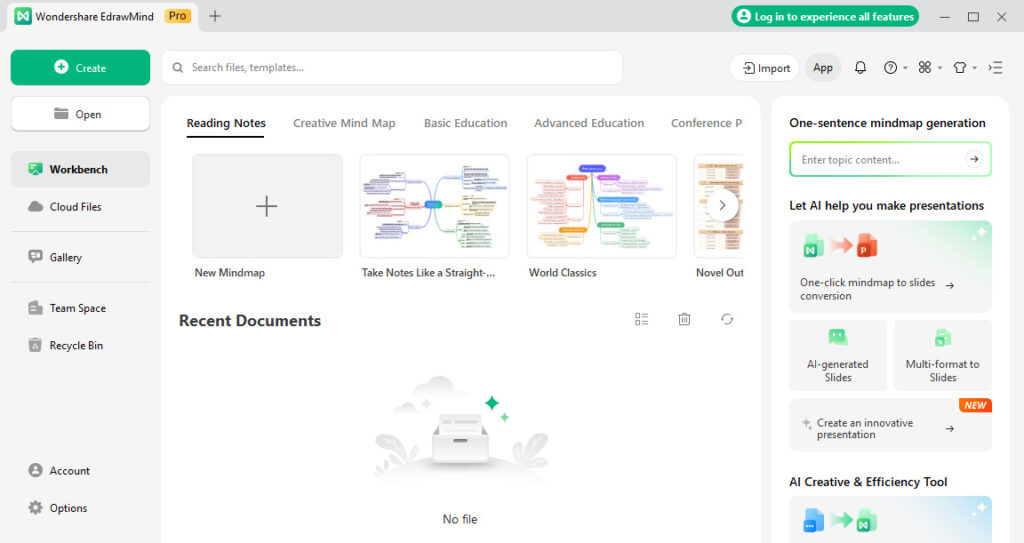The width and height of the screenshot is (1024, 543).
Task: Open Take Notes Like a Straight template
Action: (x=434, y=206)
